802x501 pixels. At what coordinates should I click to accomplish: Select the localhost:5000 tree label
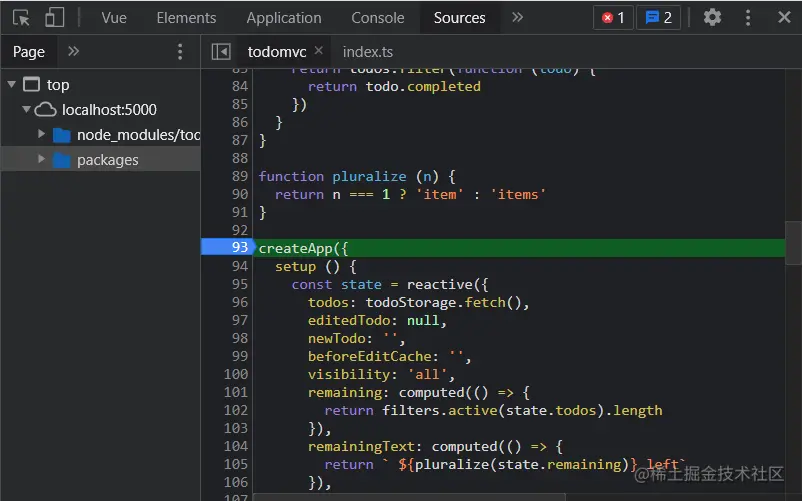pos(109,109)
